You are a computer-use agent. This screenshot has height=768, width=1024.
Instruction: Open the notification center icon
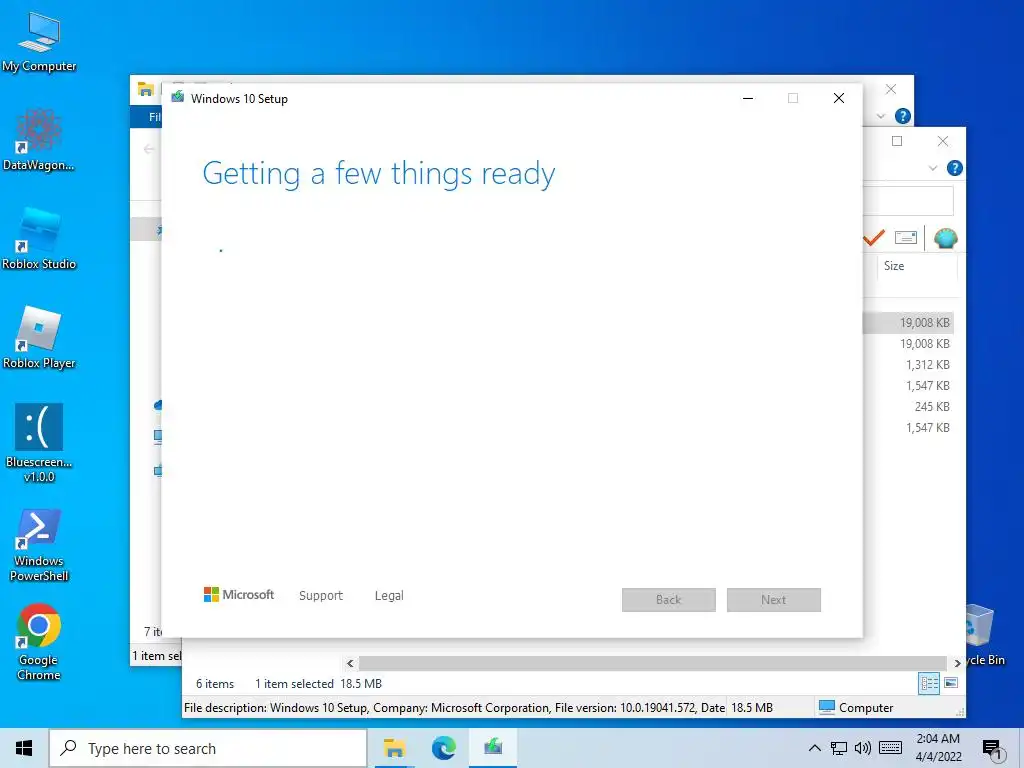[x=992, y=749]
